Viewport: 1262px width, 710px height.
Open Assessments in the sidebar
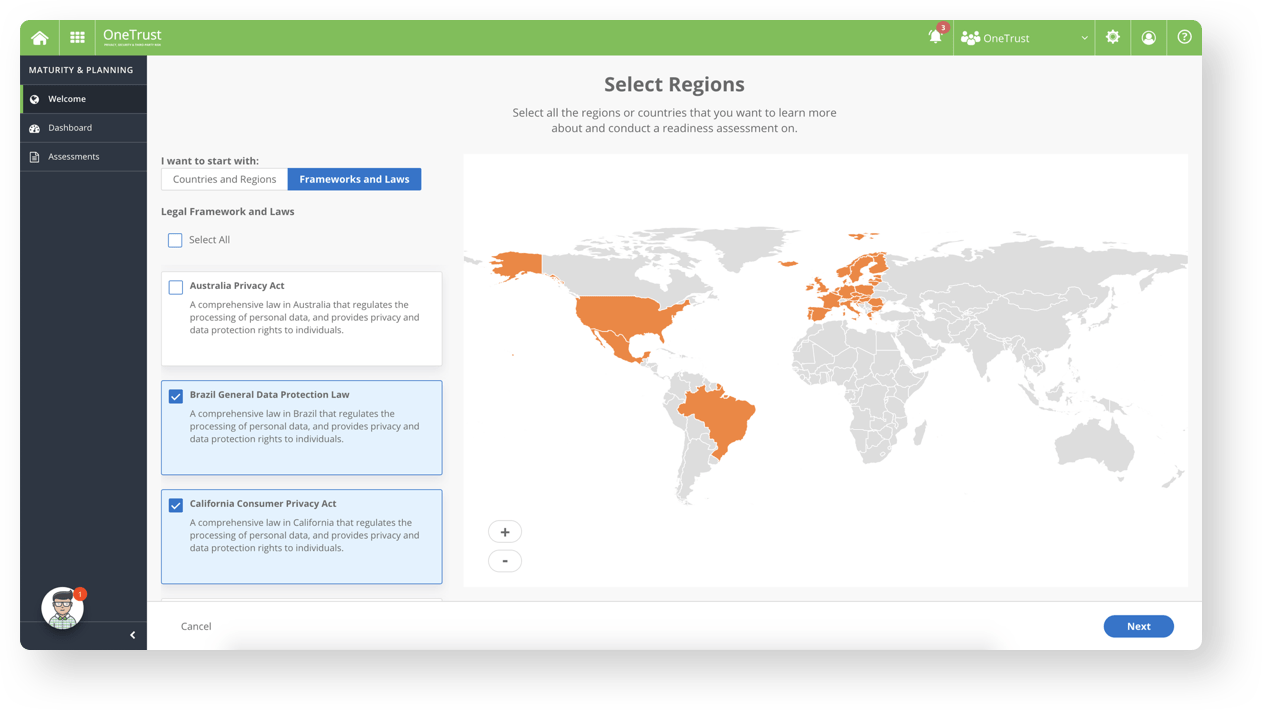tap(84, 157)
